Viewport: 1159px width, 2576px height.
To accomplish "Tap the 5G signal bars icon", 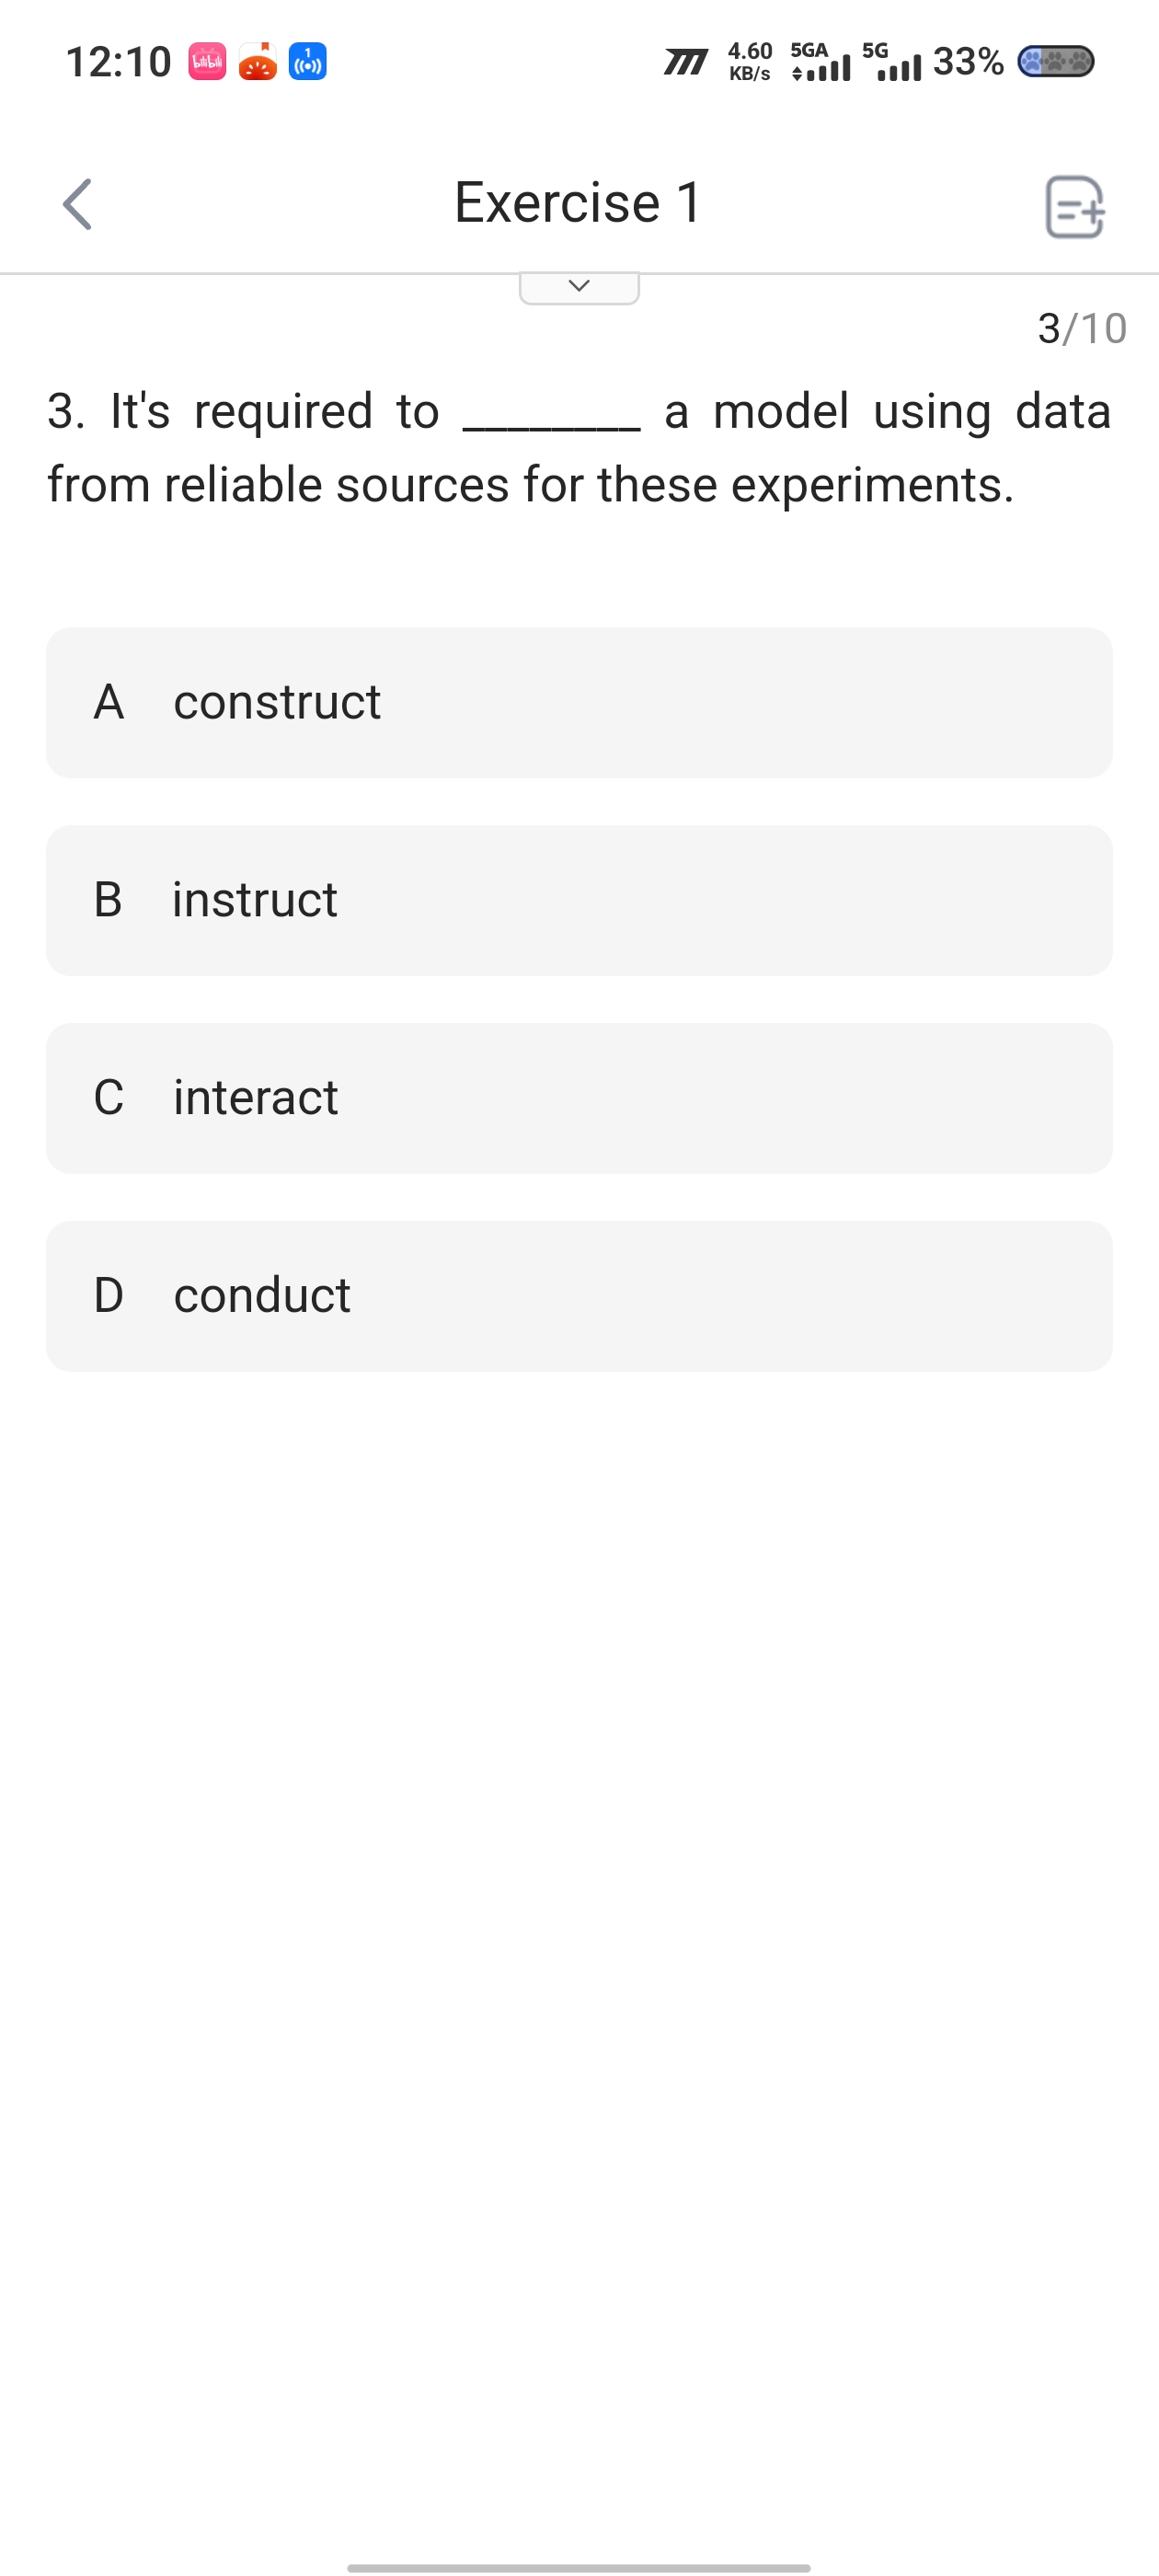I will click(x=892, y=62).
